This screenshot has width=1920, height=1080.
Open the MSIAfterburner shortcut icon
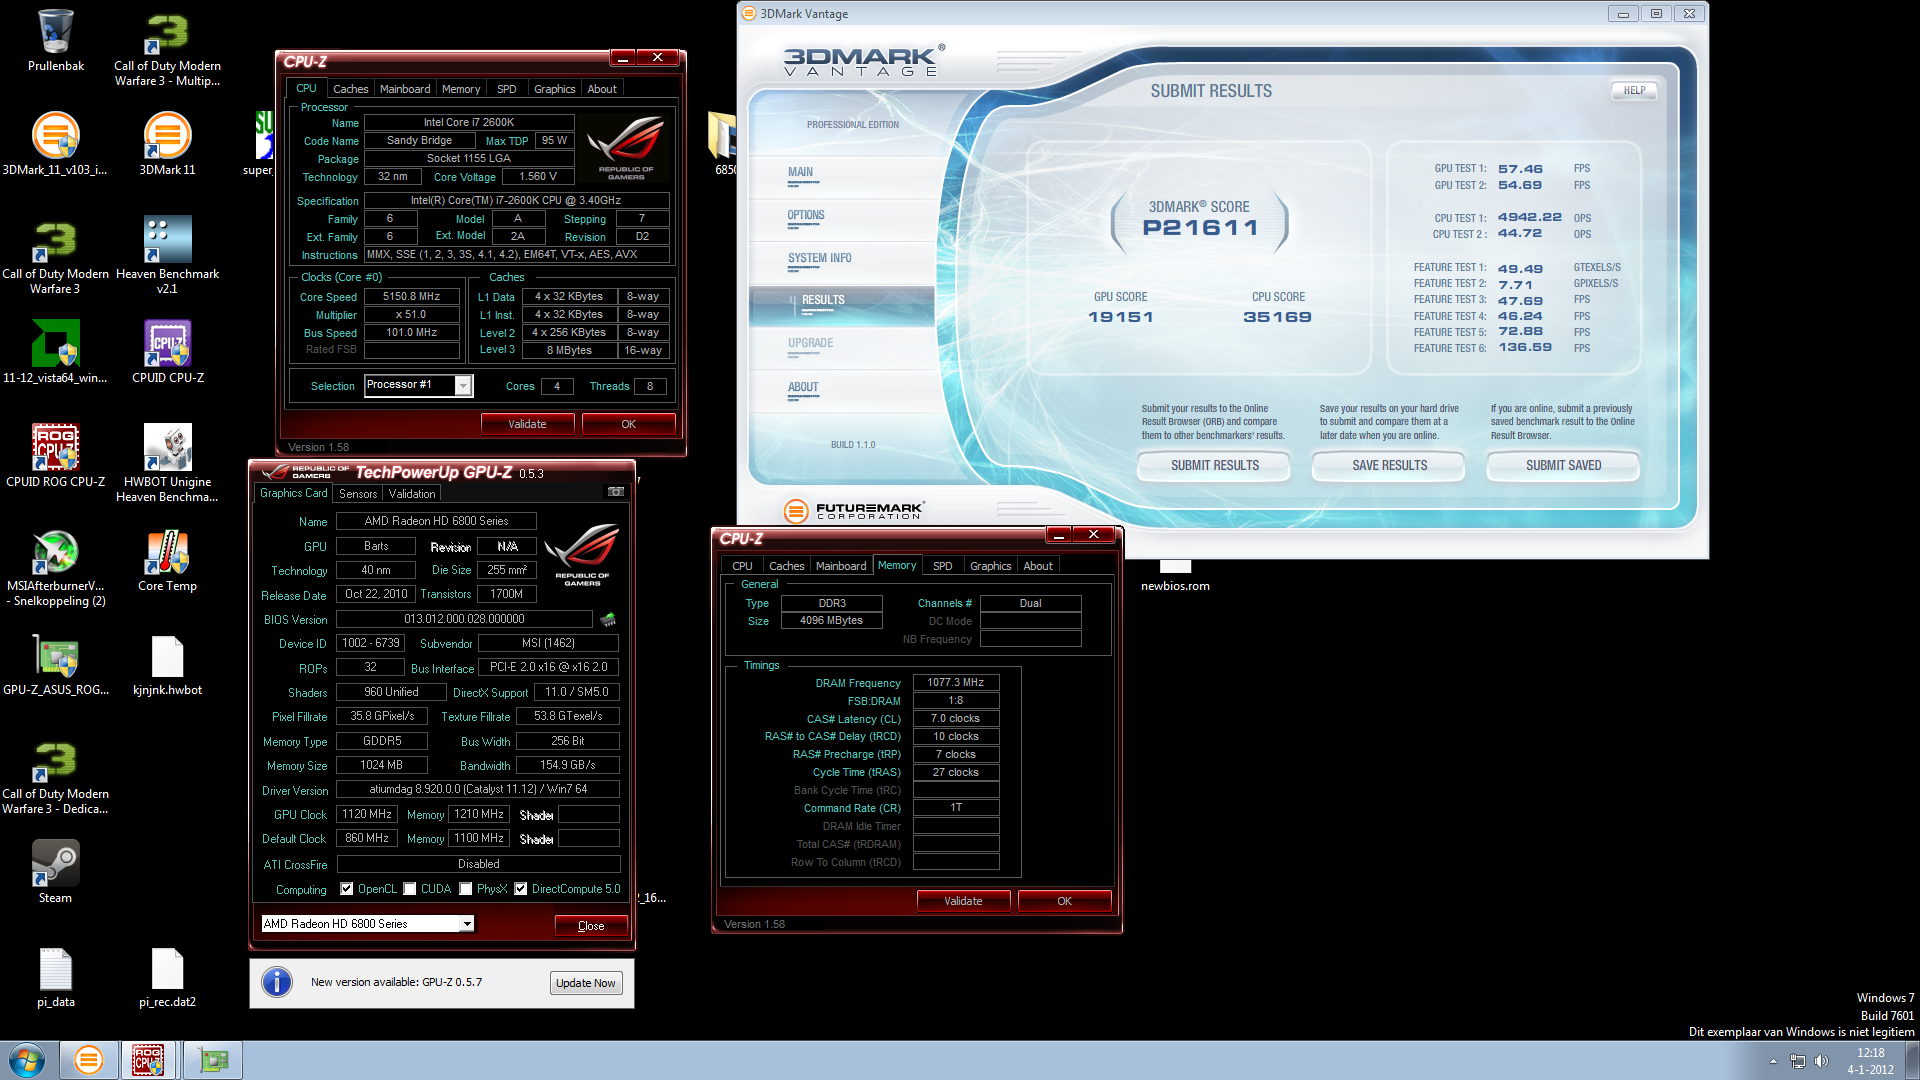56,567
